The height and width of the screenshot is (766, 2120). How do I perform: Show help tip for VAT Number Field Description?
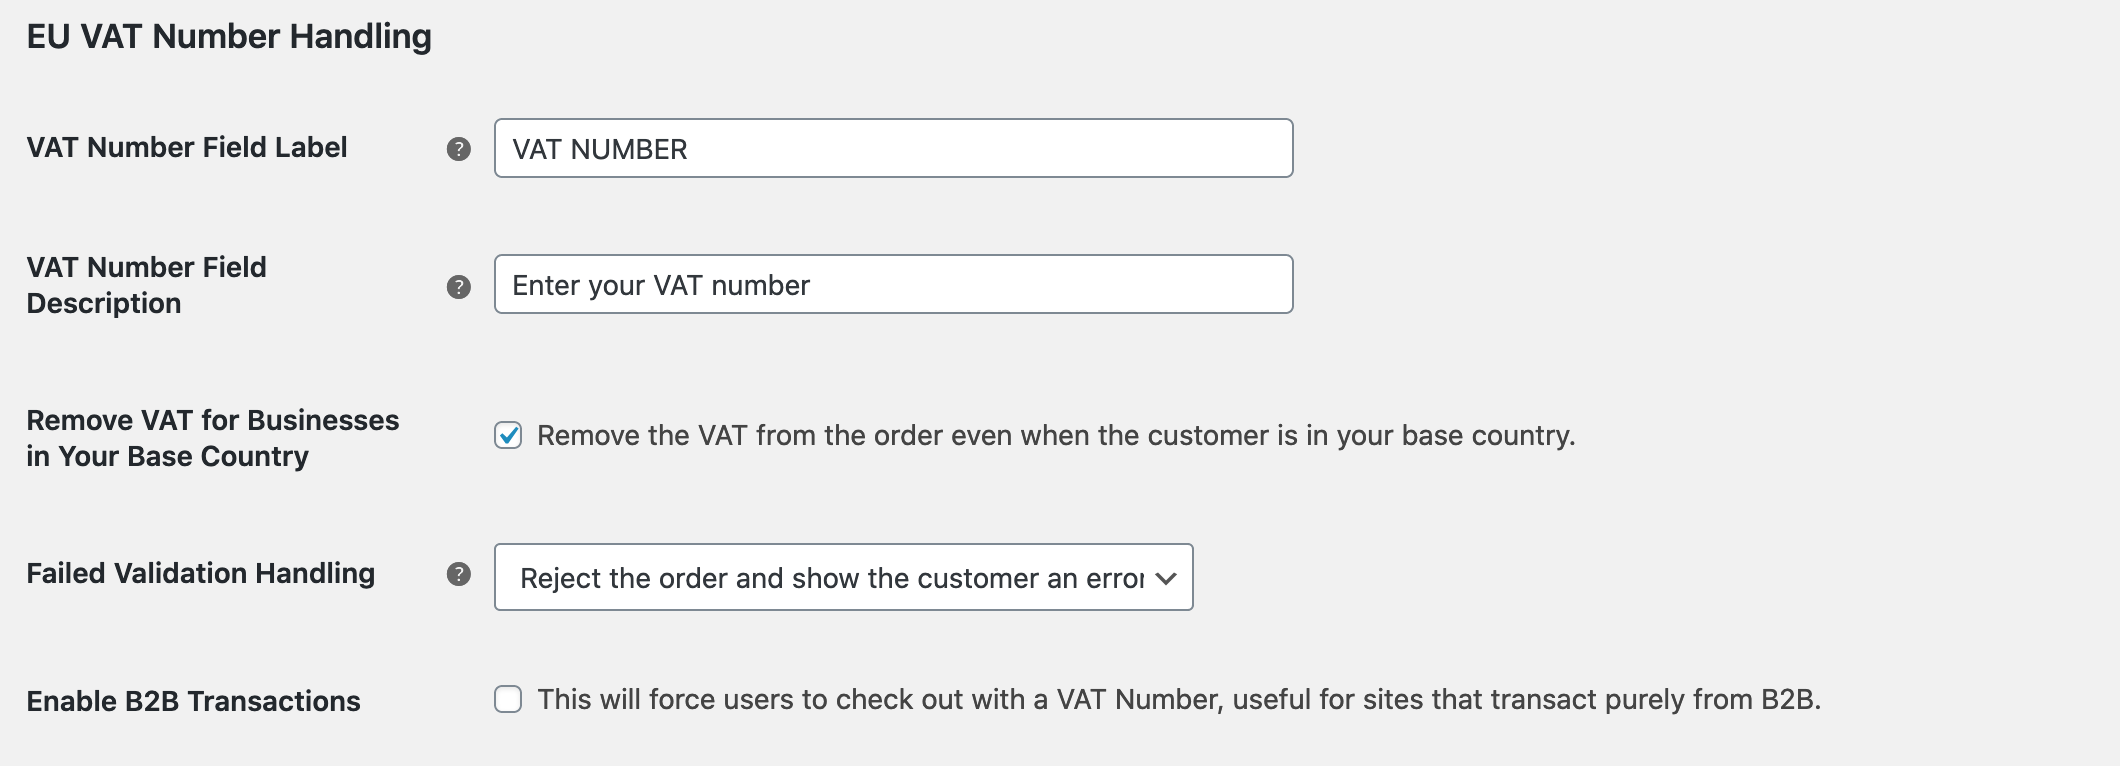pyautogui.click(x=458, y=287)
